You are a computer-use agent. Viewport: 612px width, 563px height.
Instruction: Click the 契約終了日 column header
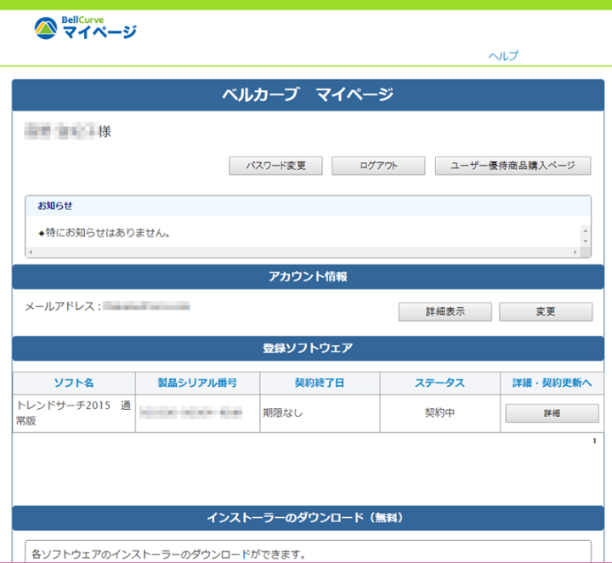[x=320, y=383]
